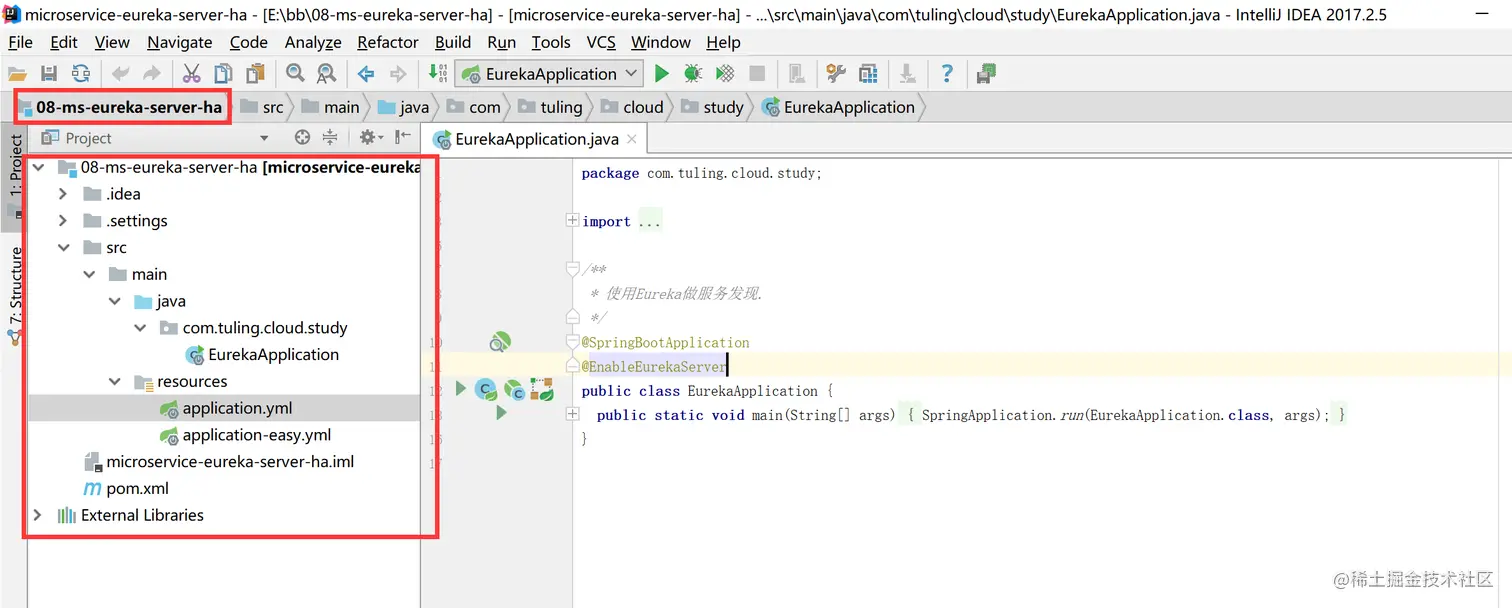Open the Project view type dropdown
The height and width of the screenshot is (608, 1512).
point(264,138)
